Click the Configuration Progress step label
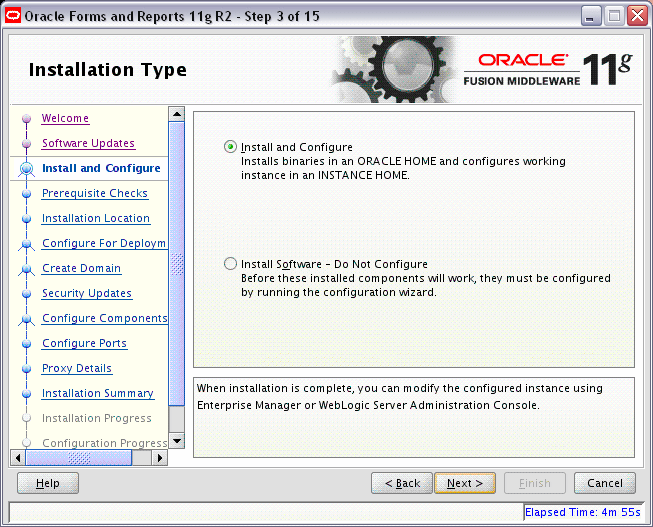 (x=105, y=443)
